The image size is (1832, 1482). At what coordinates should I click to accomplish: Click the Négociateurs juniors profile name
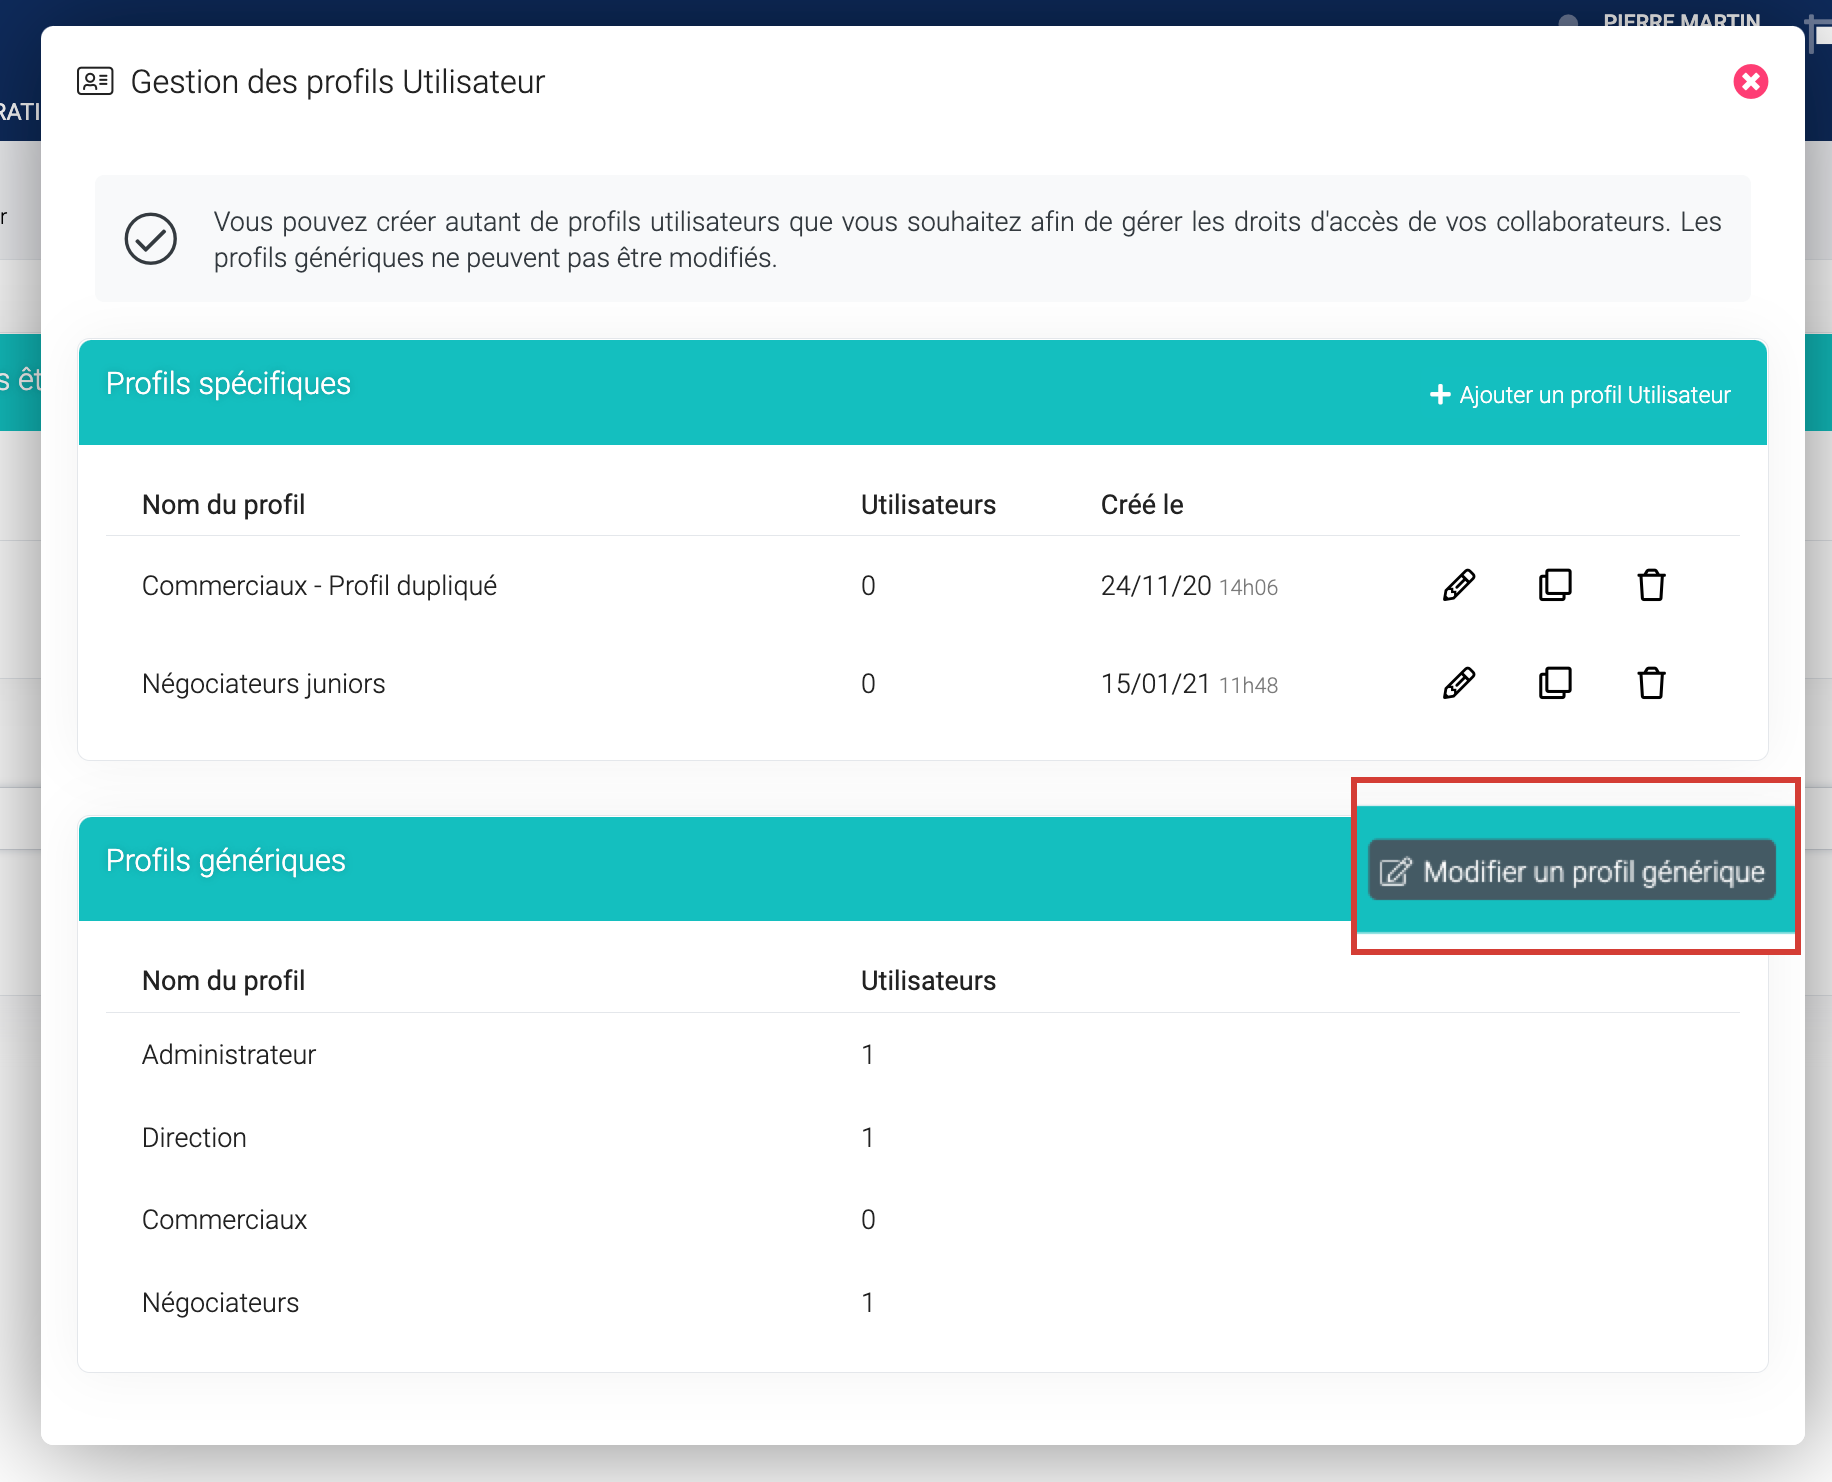(x=263, y=684)
